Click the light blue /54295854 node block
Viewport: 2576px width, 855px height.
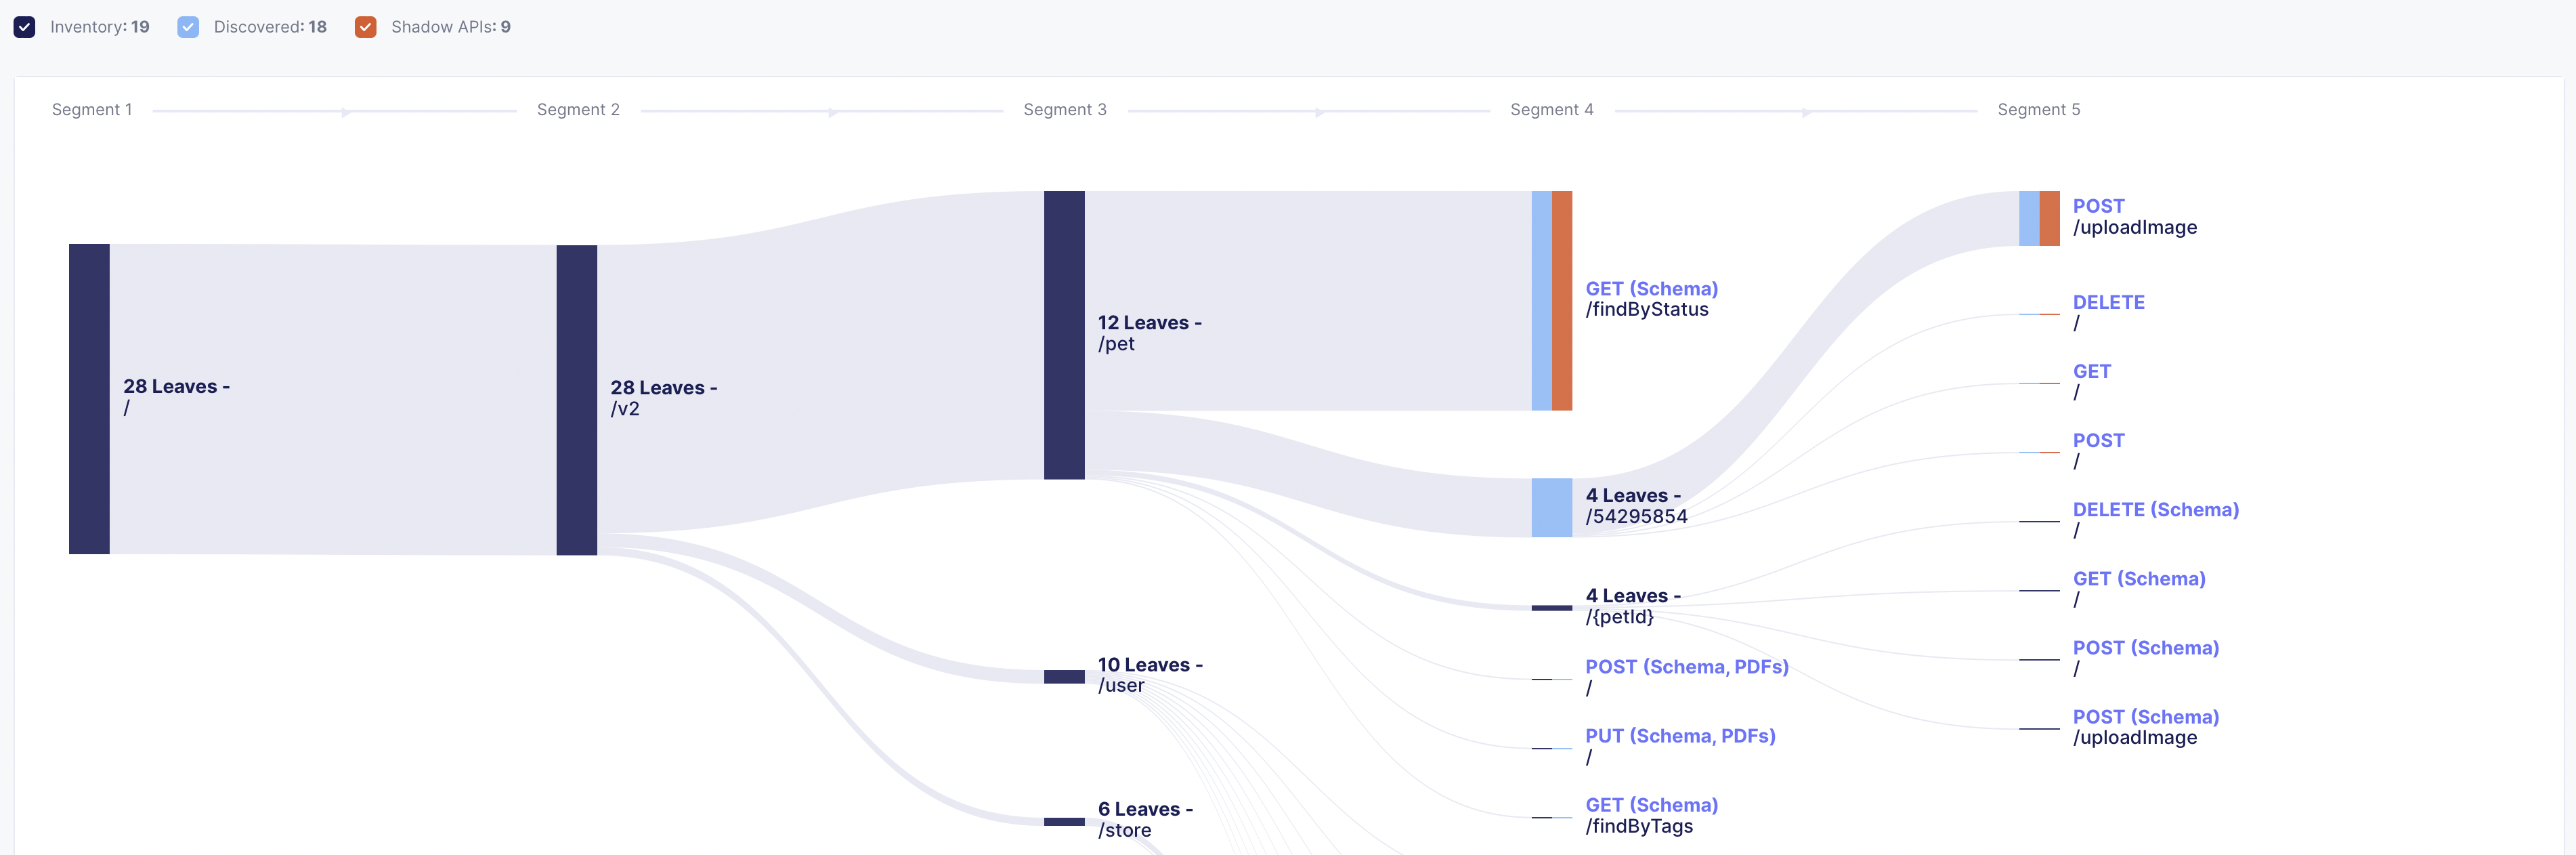1551,507
